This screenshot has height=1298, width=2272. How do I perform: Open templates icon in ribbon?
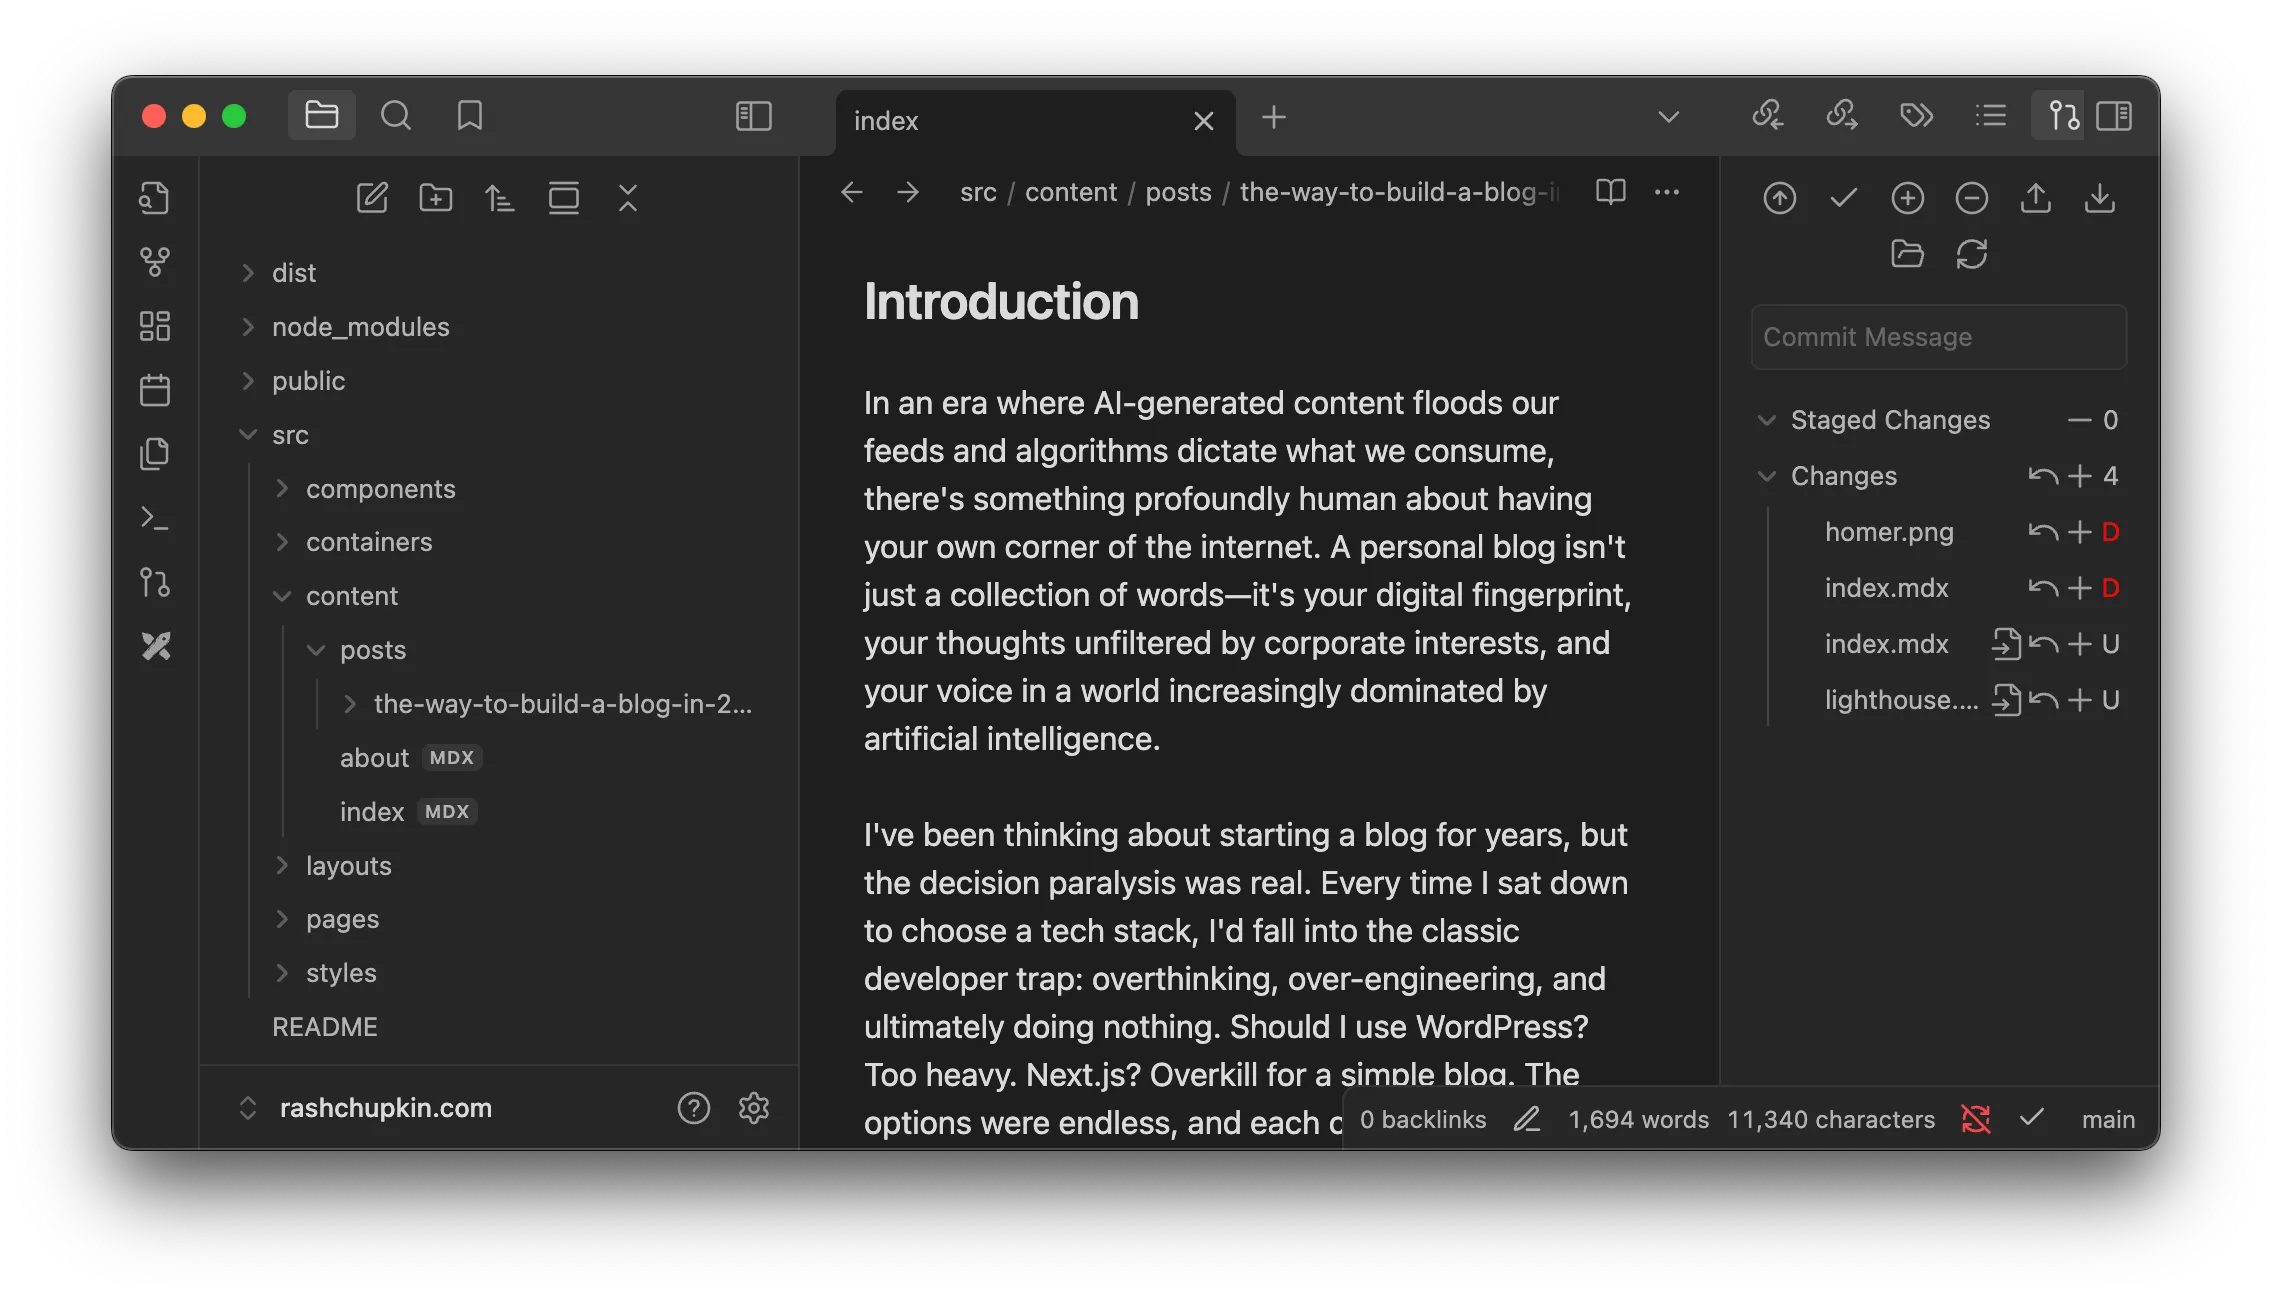[154, 454]
